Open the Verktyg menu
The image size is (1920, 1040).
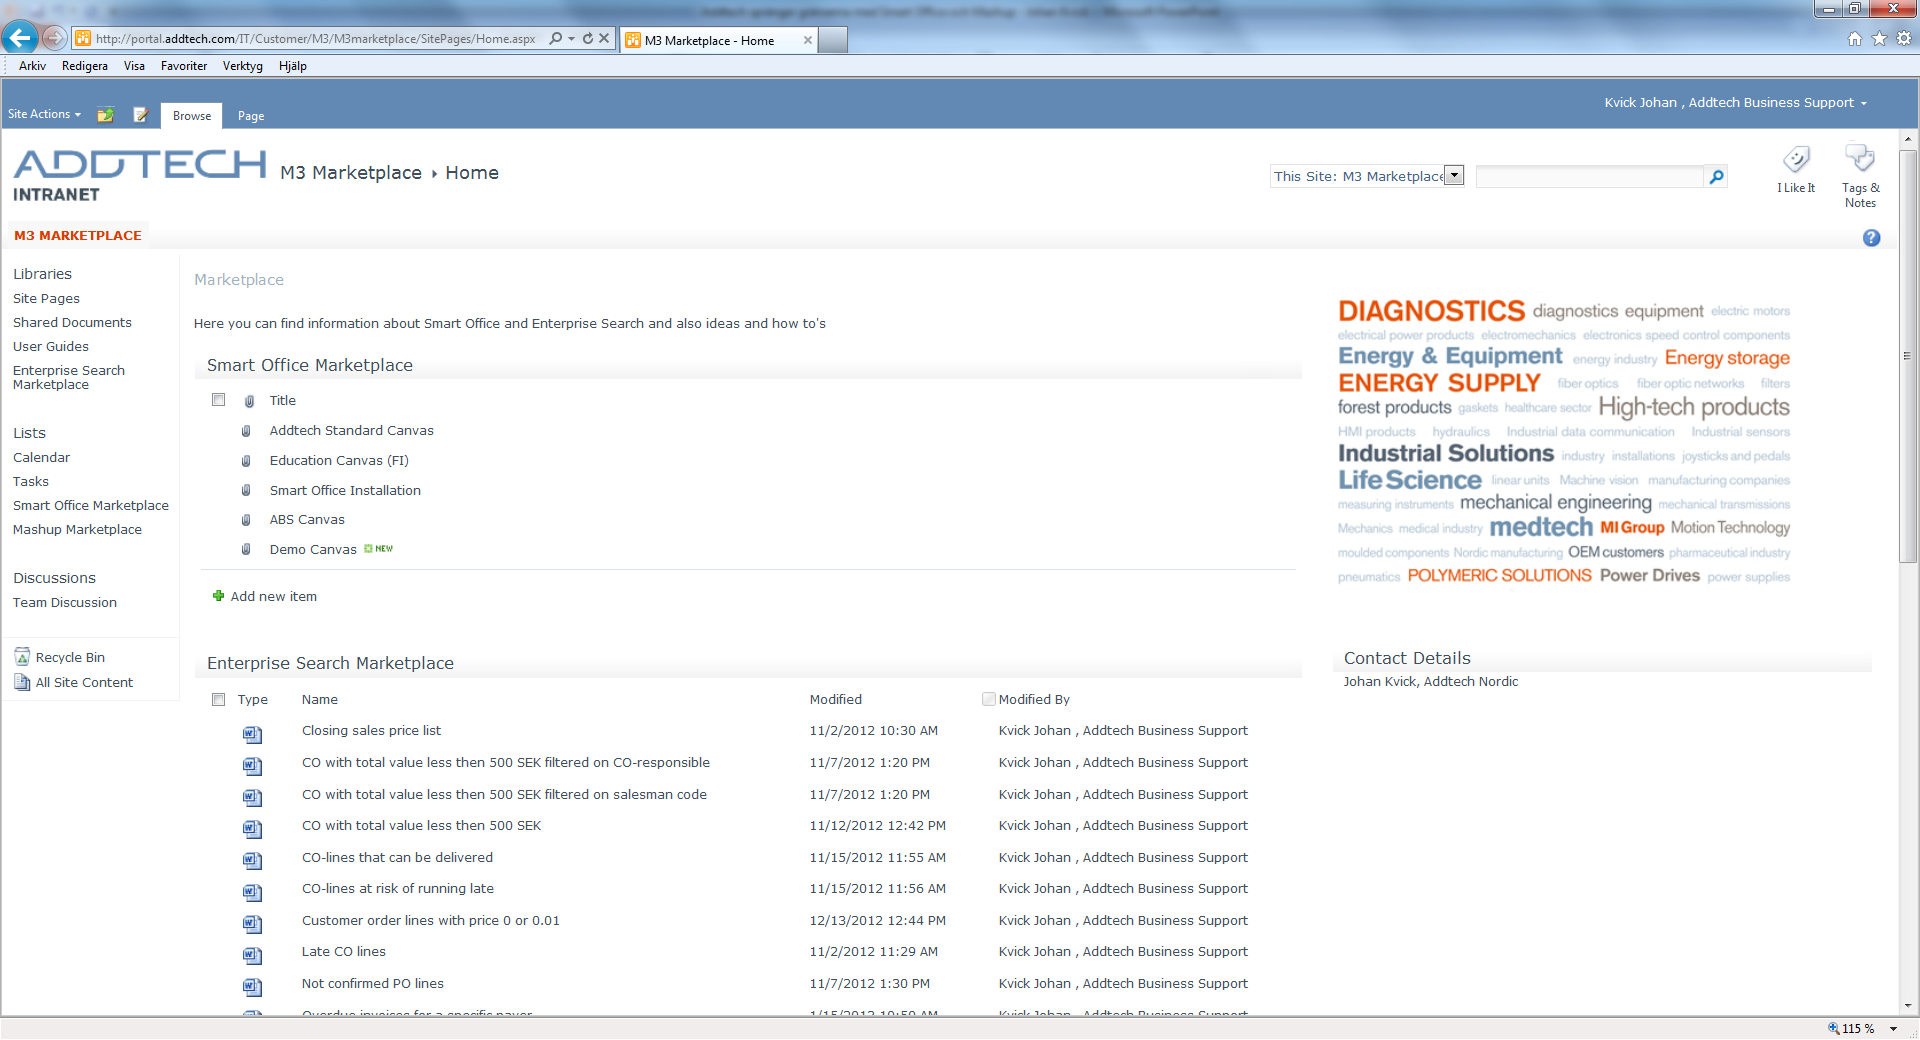pyautogui.click(x=243, y=66)
